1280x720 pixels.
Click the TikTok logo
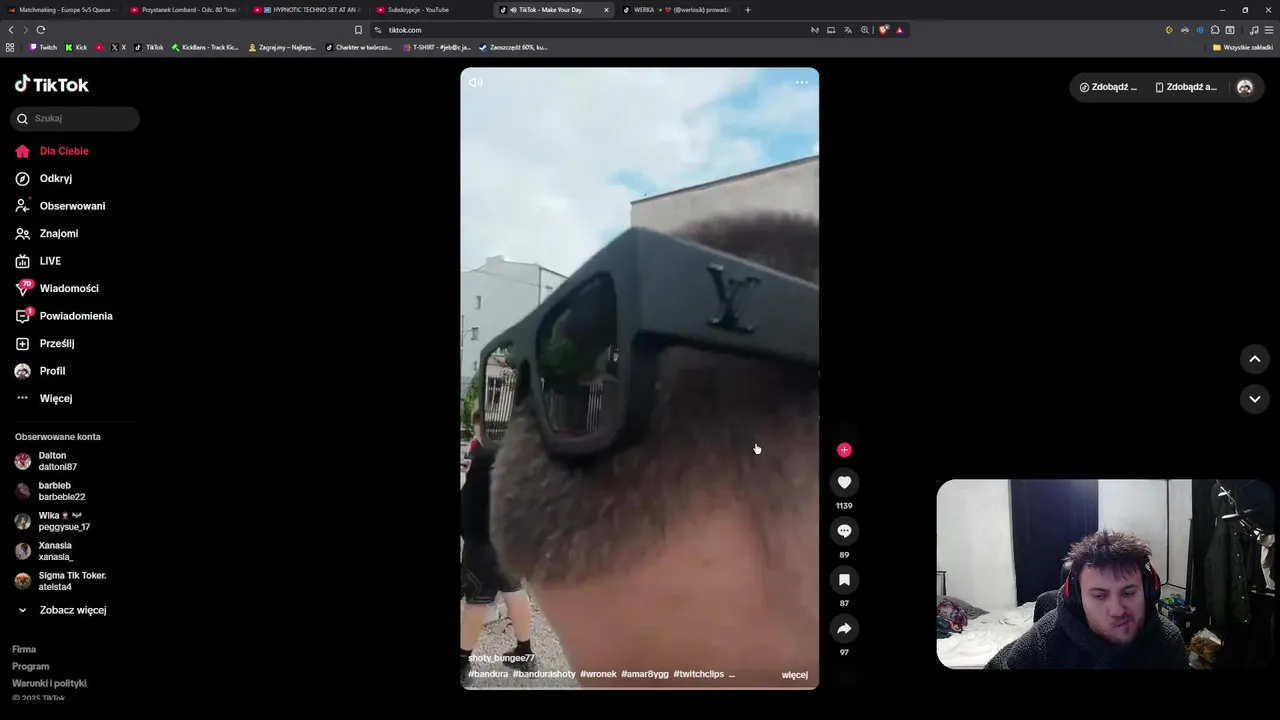52,85
